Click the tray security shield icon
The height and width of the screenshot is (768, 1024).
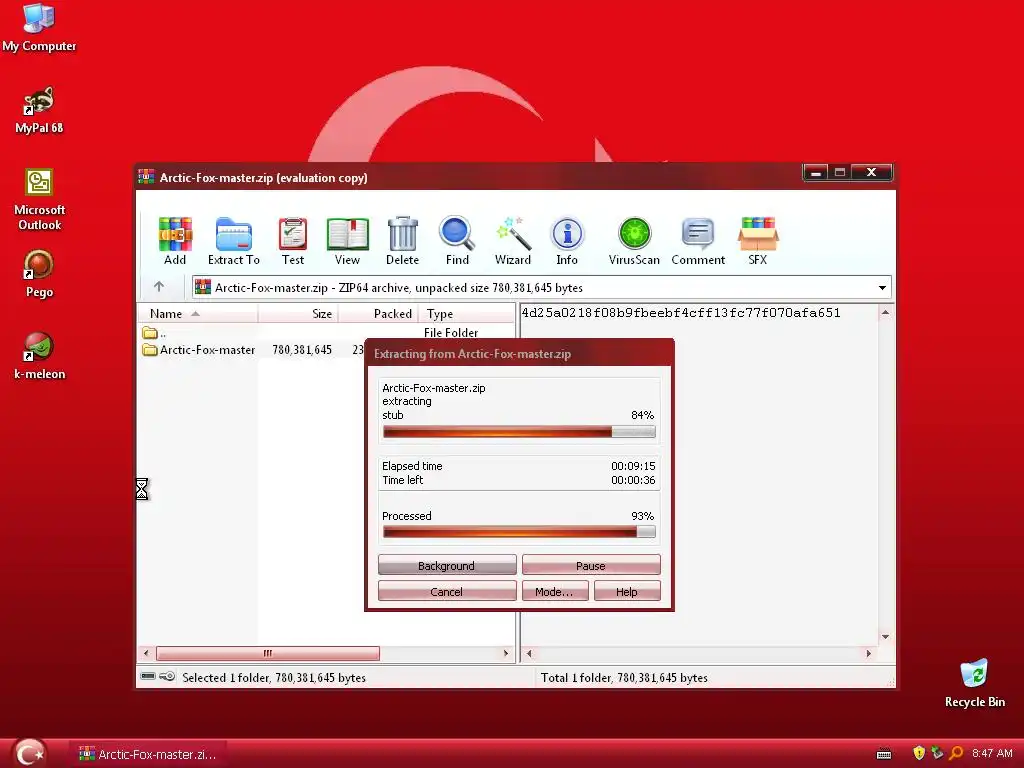click(x=919, y=753)
